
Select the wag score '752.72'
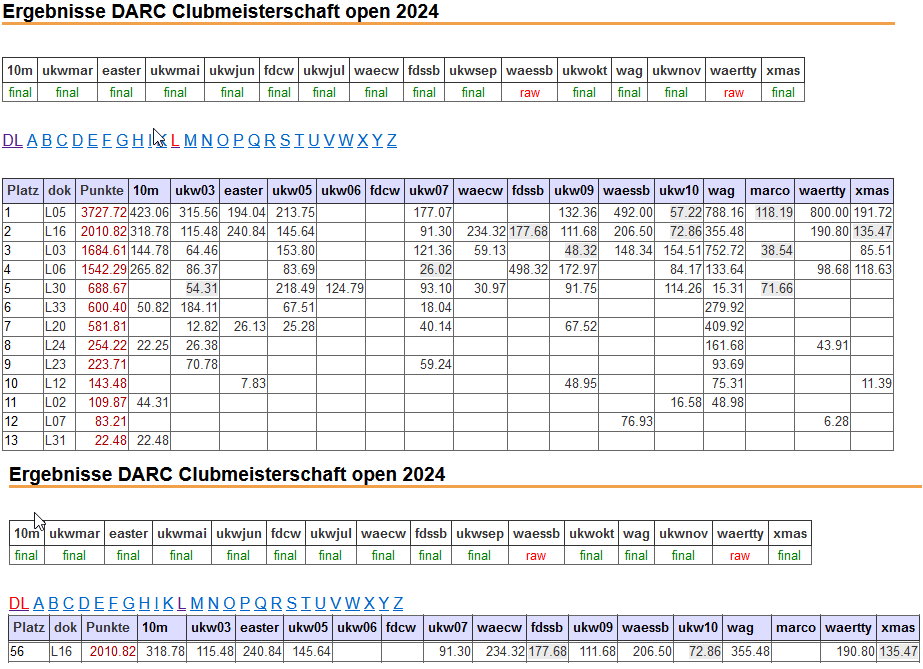725,251
